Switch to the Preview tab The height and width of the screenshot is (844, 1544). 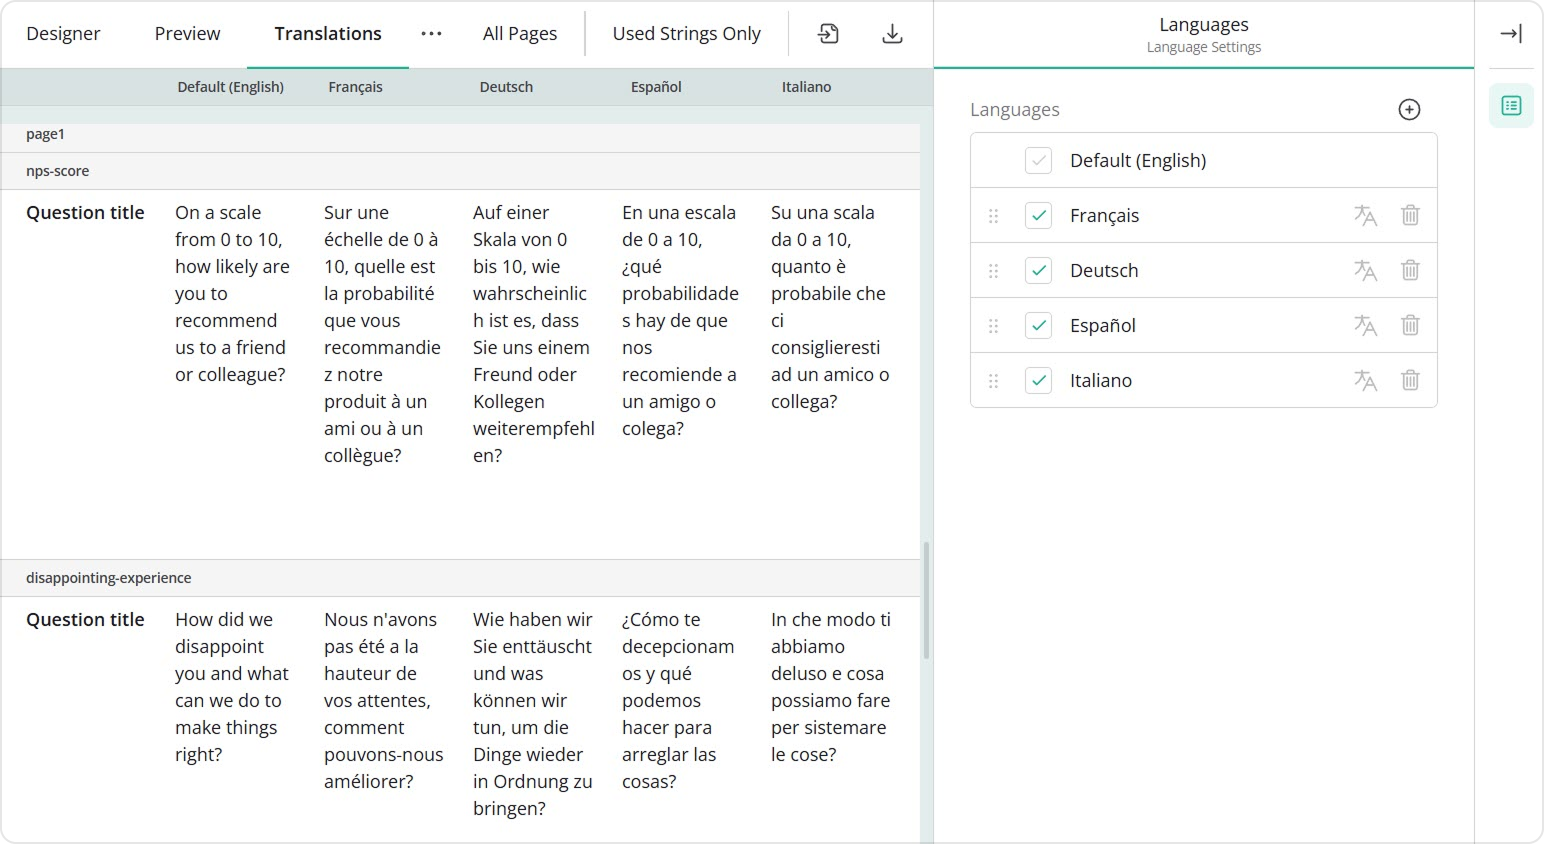(187, 33)
